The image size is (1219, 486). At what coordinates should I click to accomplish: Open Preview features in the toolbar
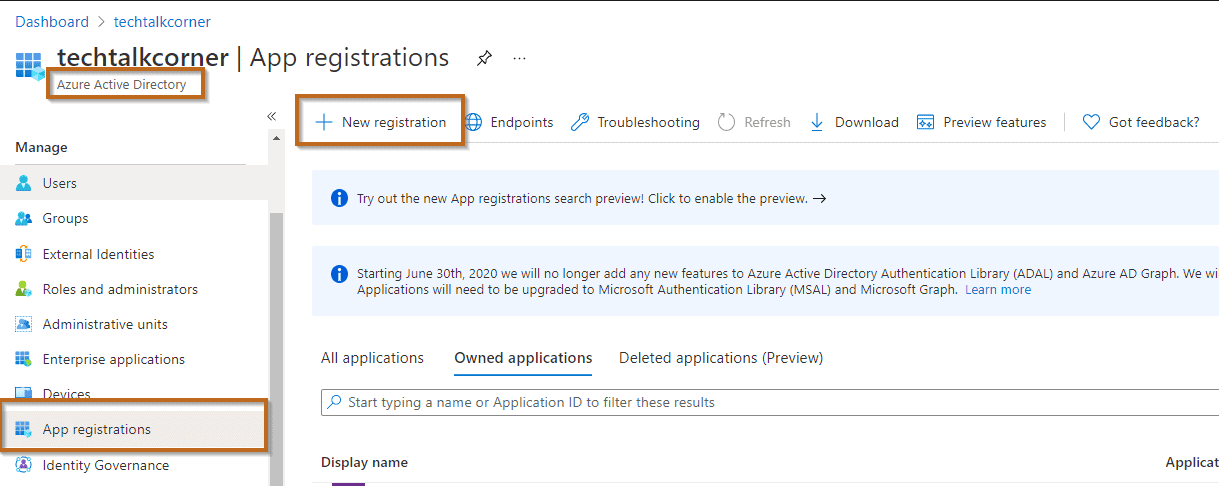click(x=981, y=122)
